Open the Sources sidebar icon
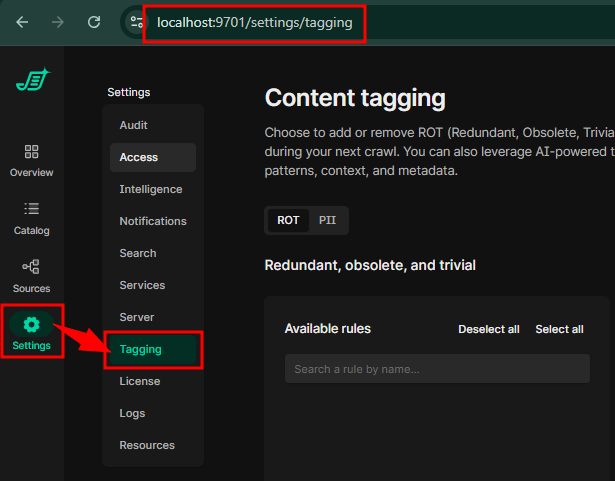The image size is (615, 481). [31, 267]
